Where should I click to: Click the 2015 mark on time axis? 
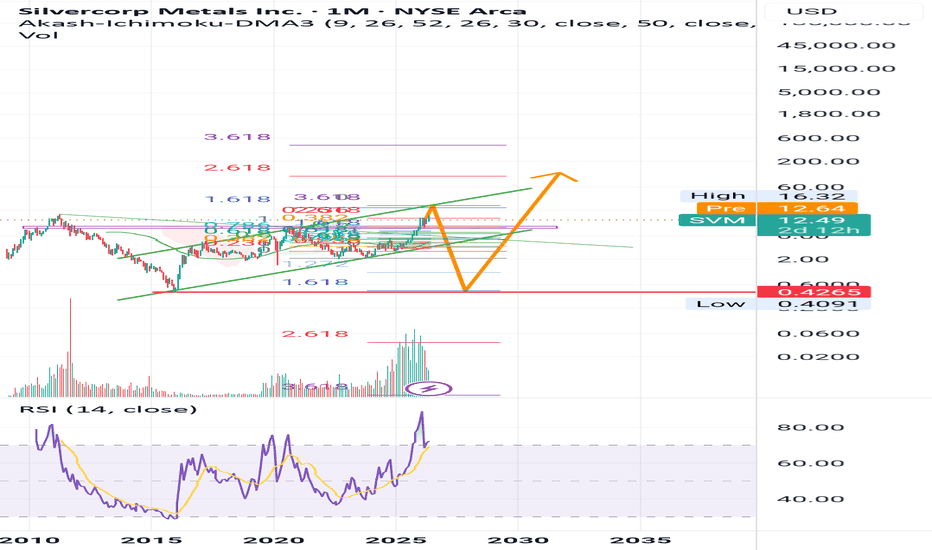point(151,540)
